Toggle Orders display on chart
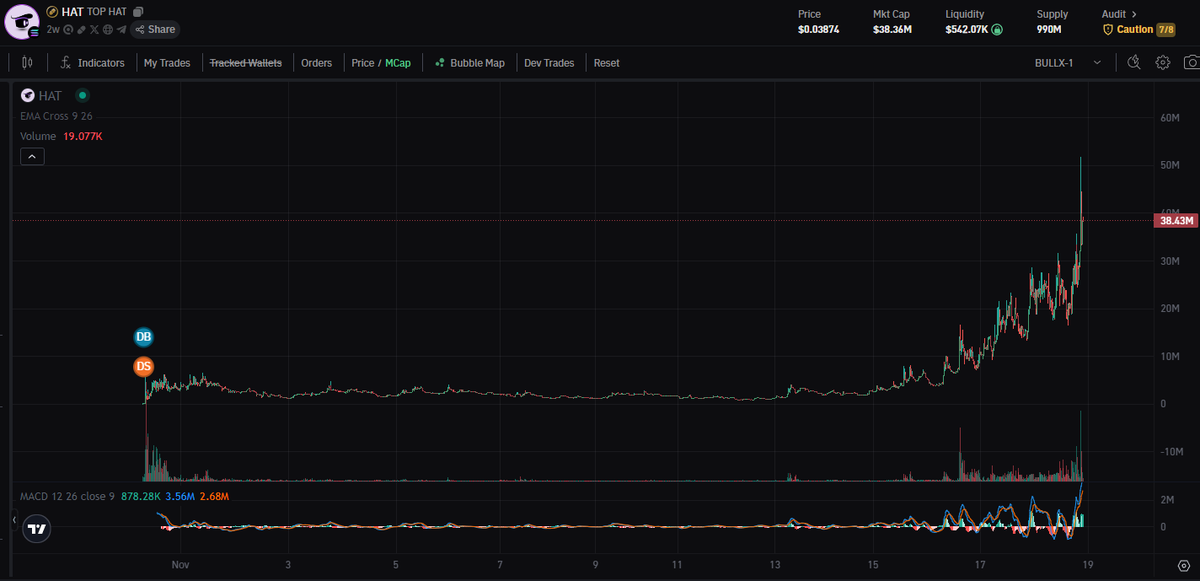The image size is (1200, 581). tap(316, 63)
